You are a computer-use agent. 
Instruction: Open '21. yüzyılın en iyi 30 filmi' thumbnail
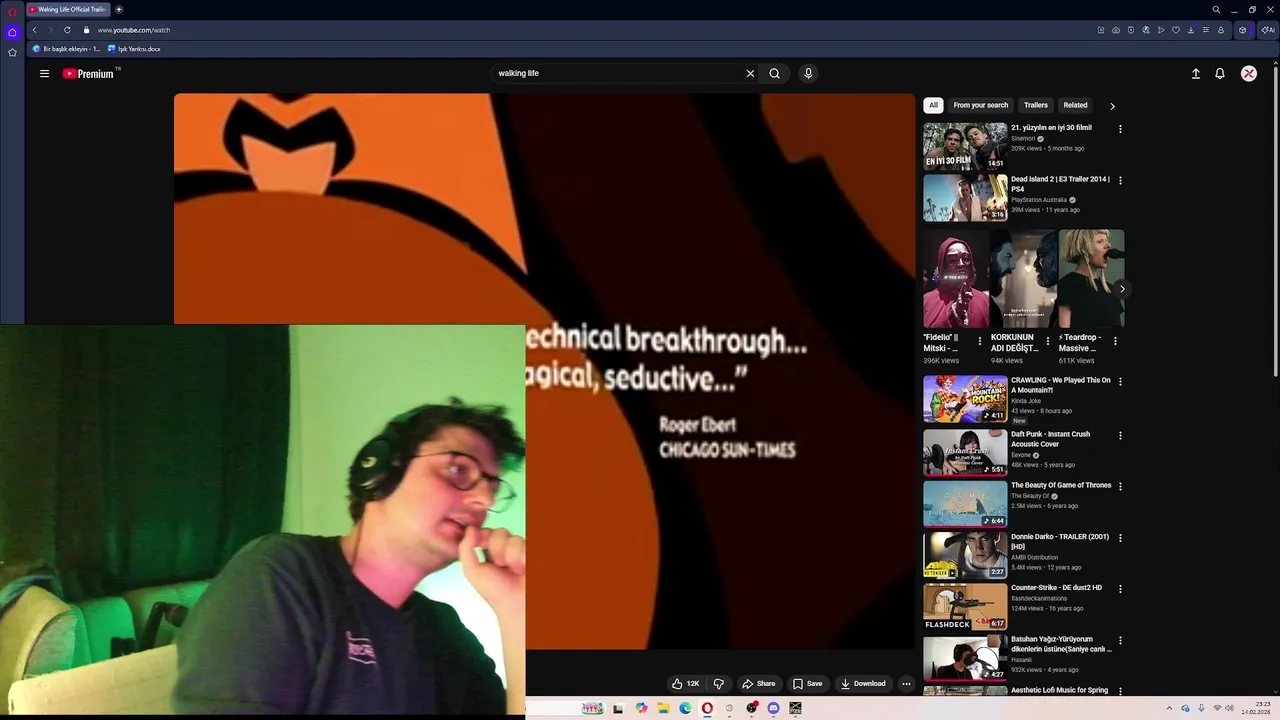[x=965, y=146]
